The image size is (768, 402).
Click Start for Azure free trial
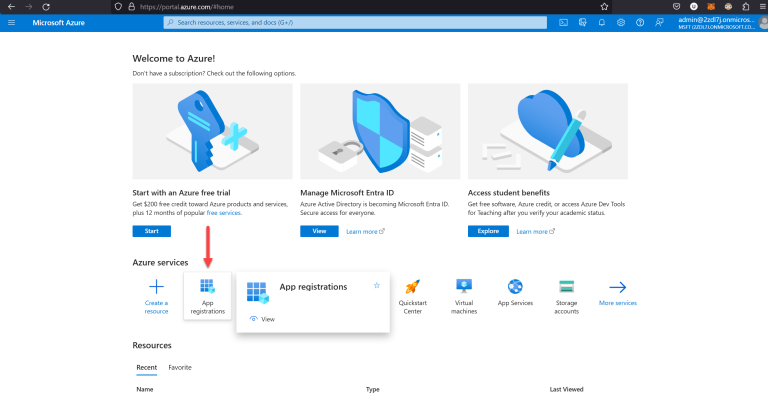152,231
